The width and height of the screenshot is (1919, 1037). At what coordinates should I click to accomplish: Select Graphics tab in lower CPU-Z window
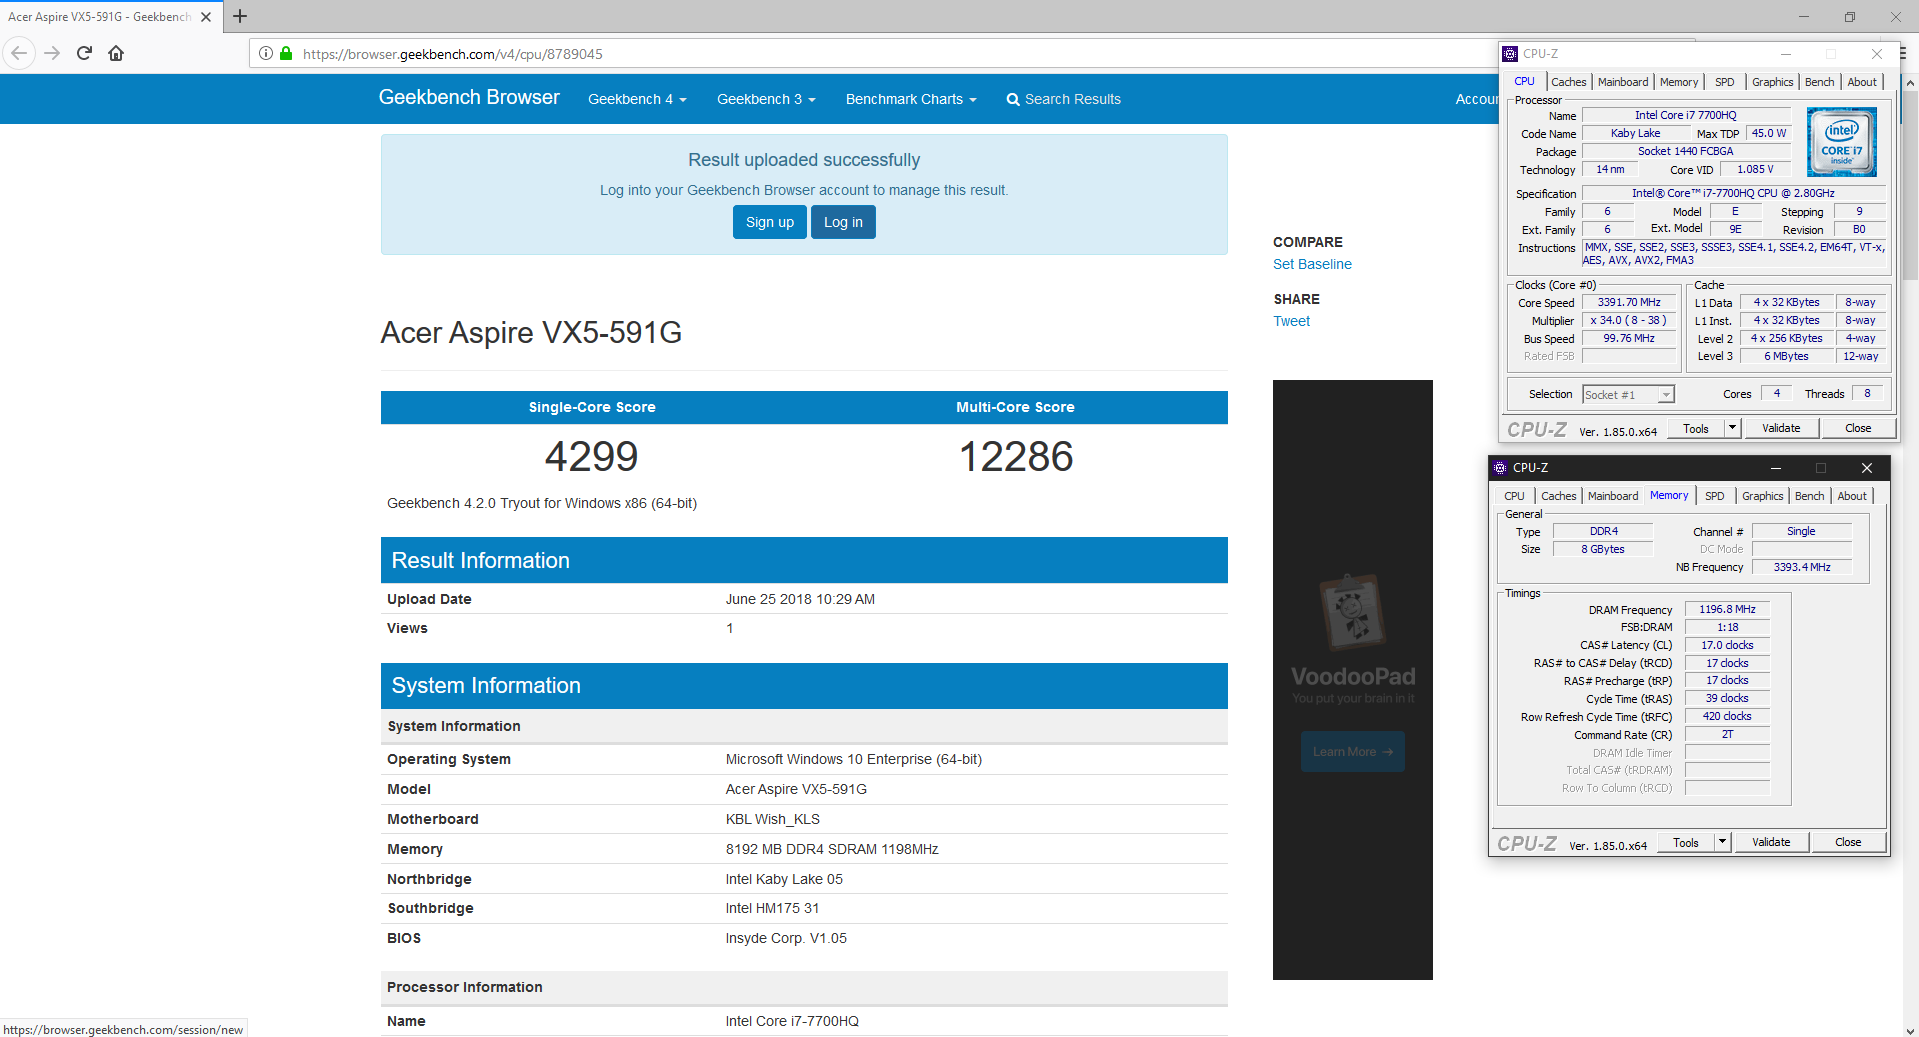pyautogui.click(x=1762, y=496)
